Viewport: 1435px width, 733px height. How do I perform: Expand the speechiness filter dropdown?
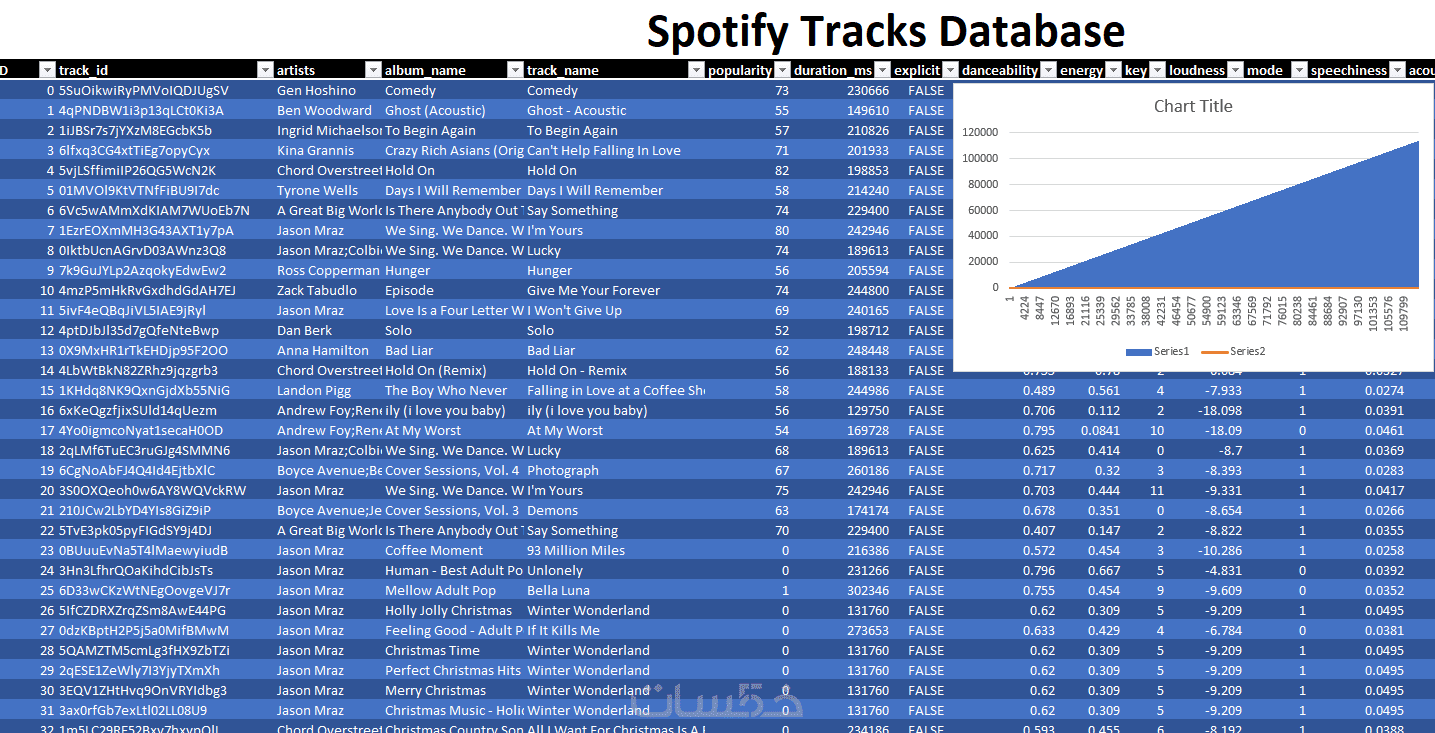pyautogui.click(x=1397, y=70)
